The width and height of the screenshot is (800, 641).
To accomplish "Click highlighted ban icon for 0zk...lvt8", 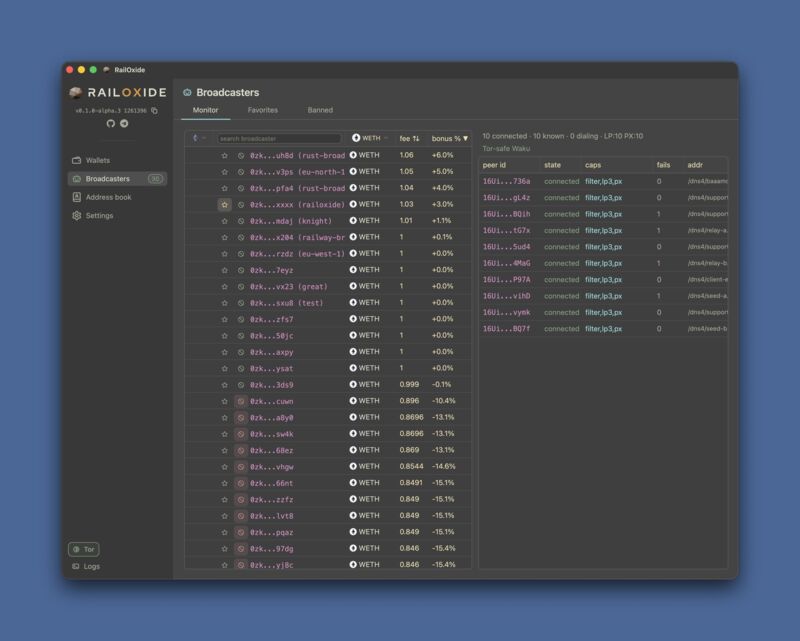I will click(241, 516).
